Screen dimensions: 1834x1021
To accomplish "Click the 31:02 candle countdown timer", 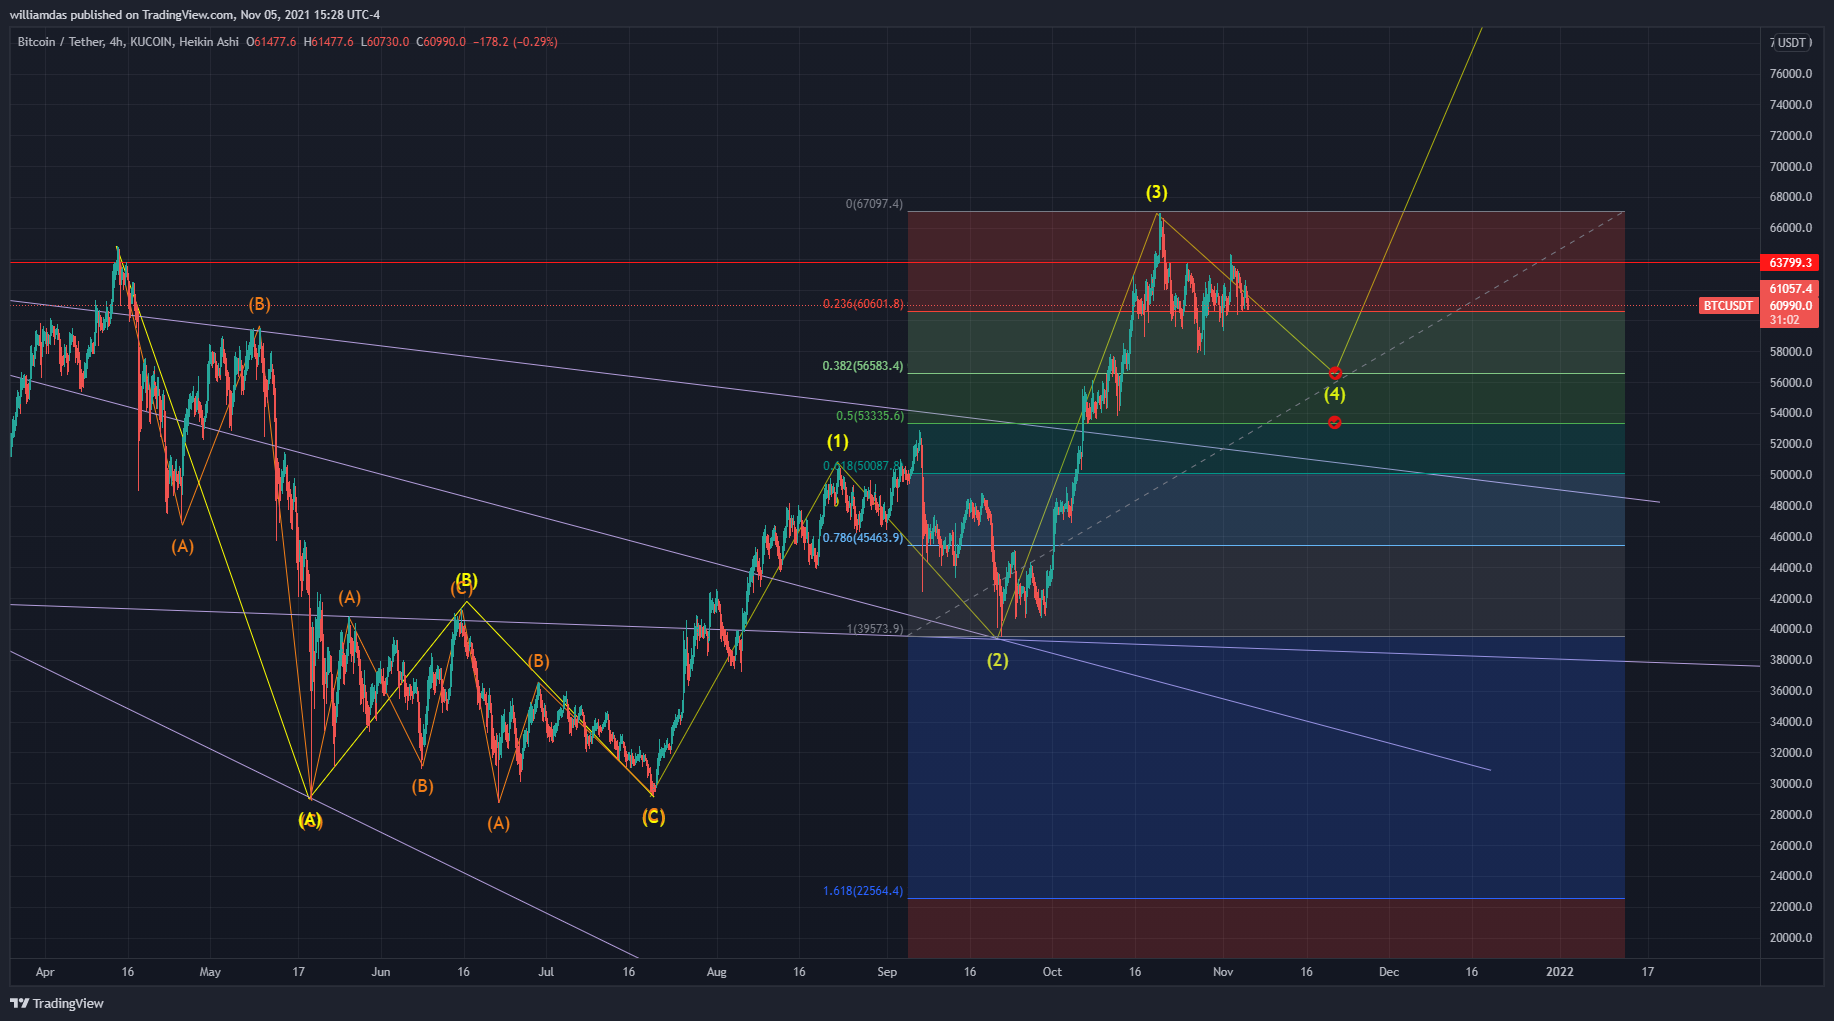I will click(x=1784, y=320).
